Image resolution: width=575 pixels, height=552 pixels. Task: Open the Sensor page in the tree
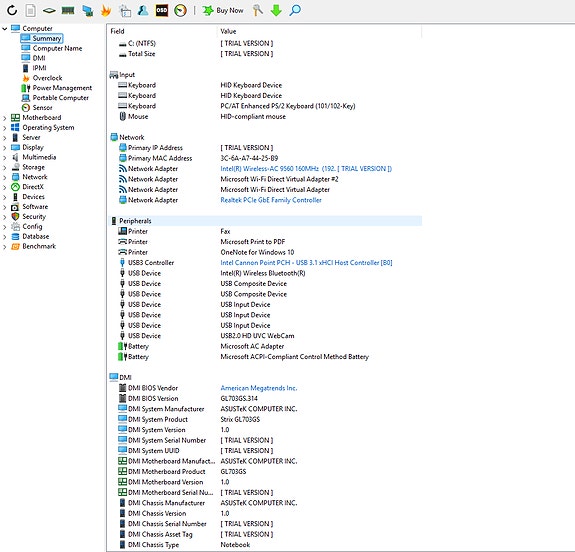point(42,107)
